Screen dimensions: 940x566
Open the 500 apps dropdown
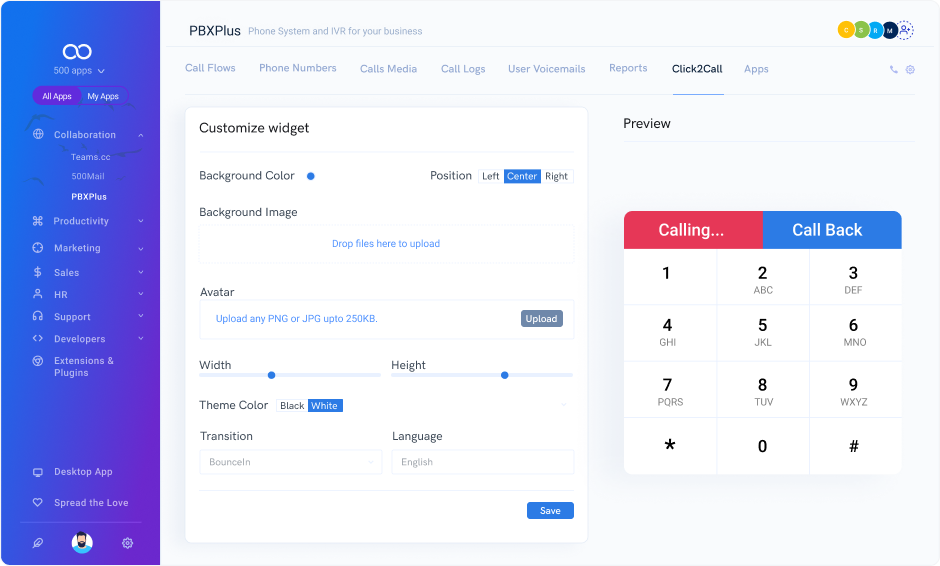tap(79, 71)
